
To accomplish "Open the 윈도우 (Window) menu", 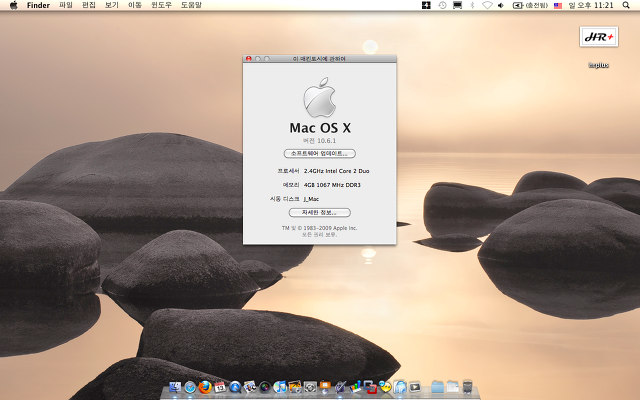I will [161, 5].
